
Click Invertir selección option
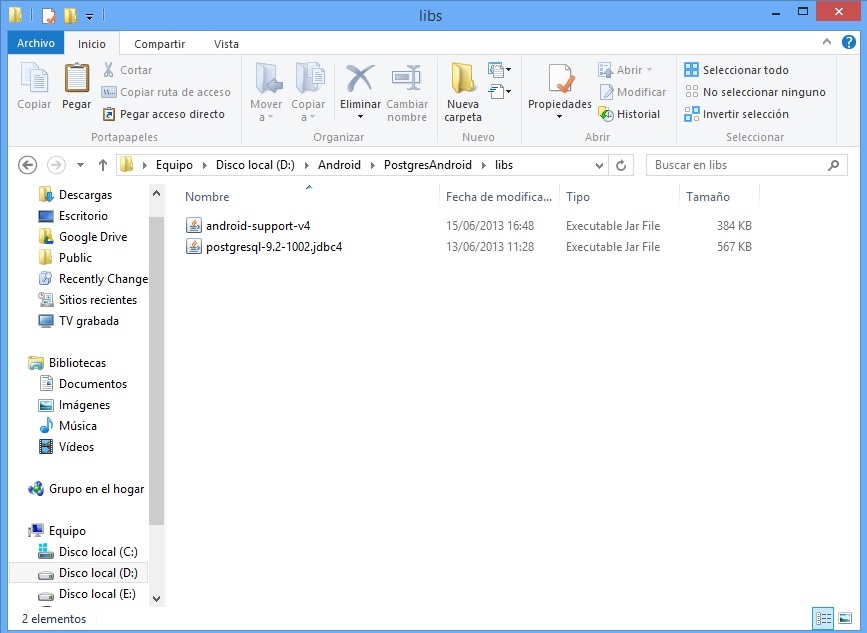point(736,114)
